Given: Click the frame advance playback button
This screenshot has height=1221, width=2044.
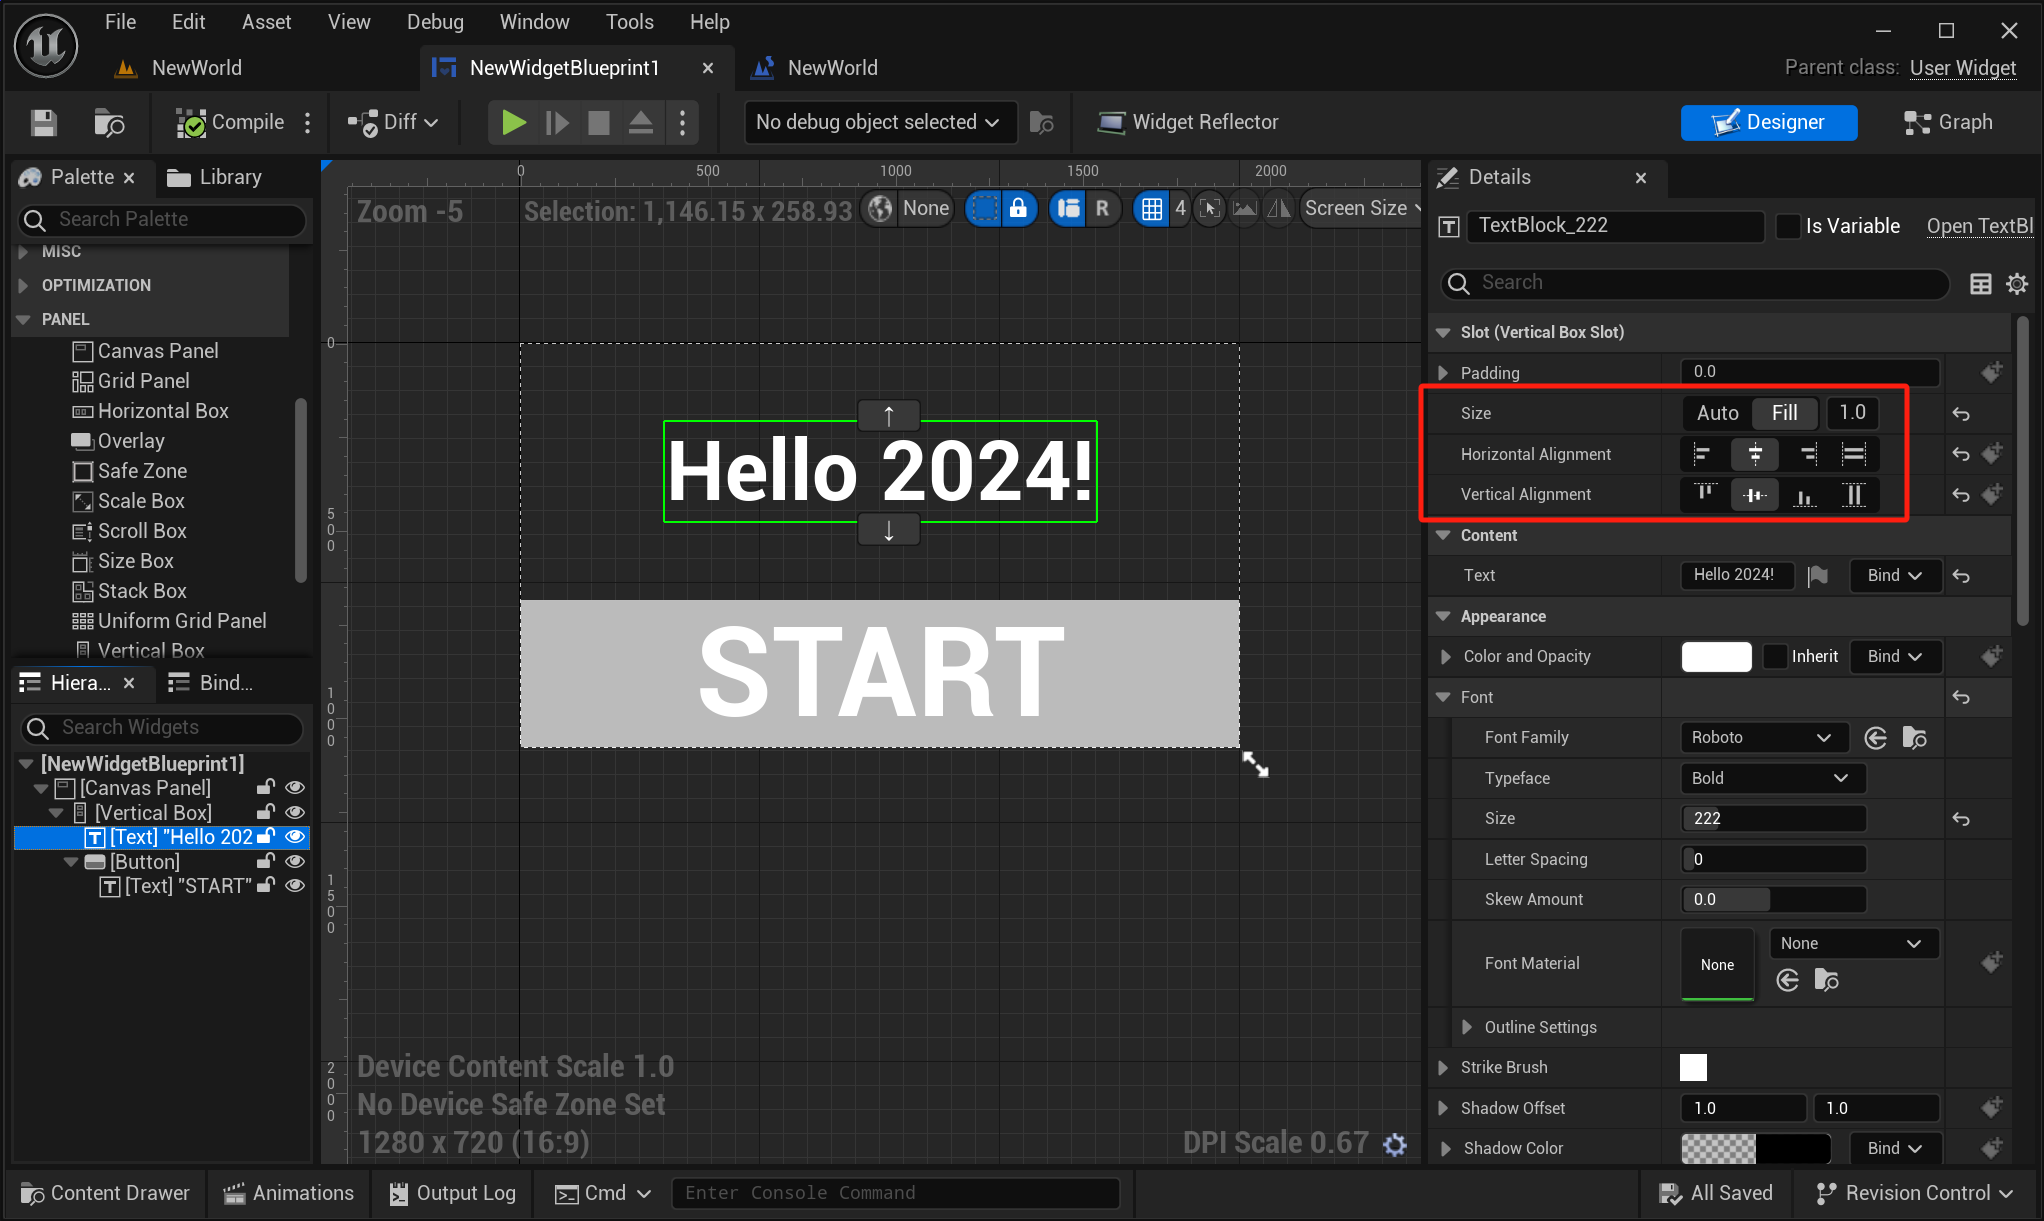Looking at the screenshot, I should 557,122.
